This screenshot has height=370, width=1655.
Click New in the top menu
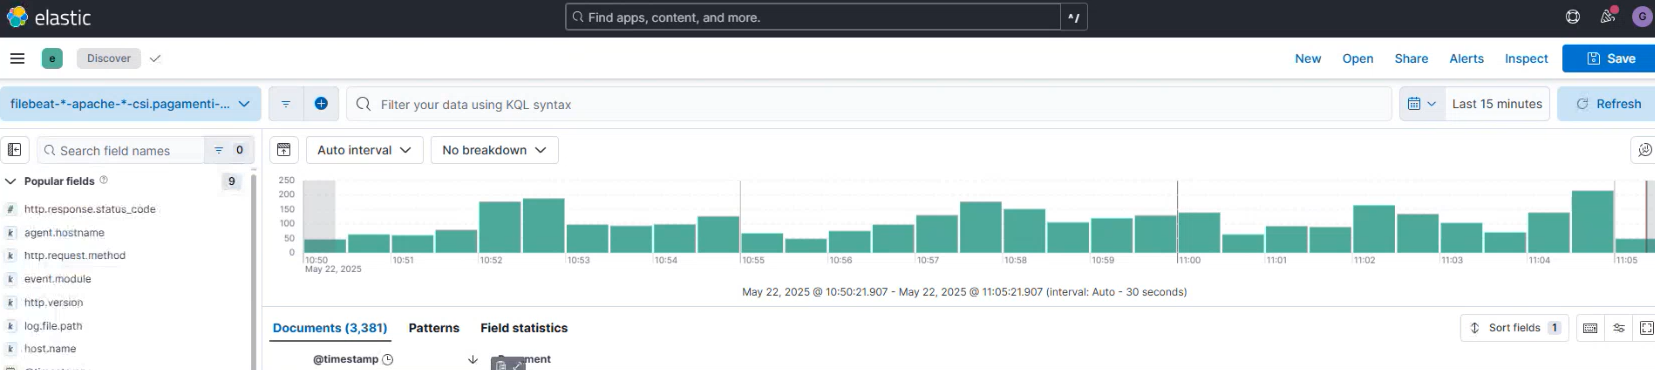tap(1308, 58)
